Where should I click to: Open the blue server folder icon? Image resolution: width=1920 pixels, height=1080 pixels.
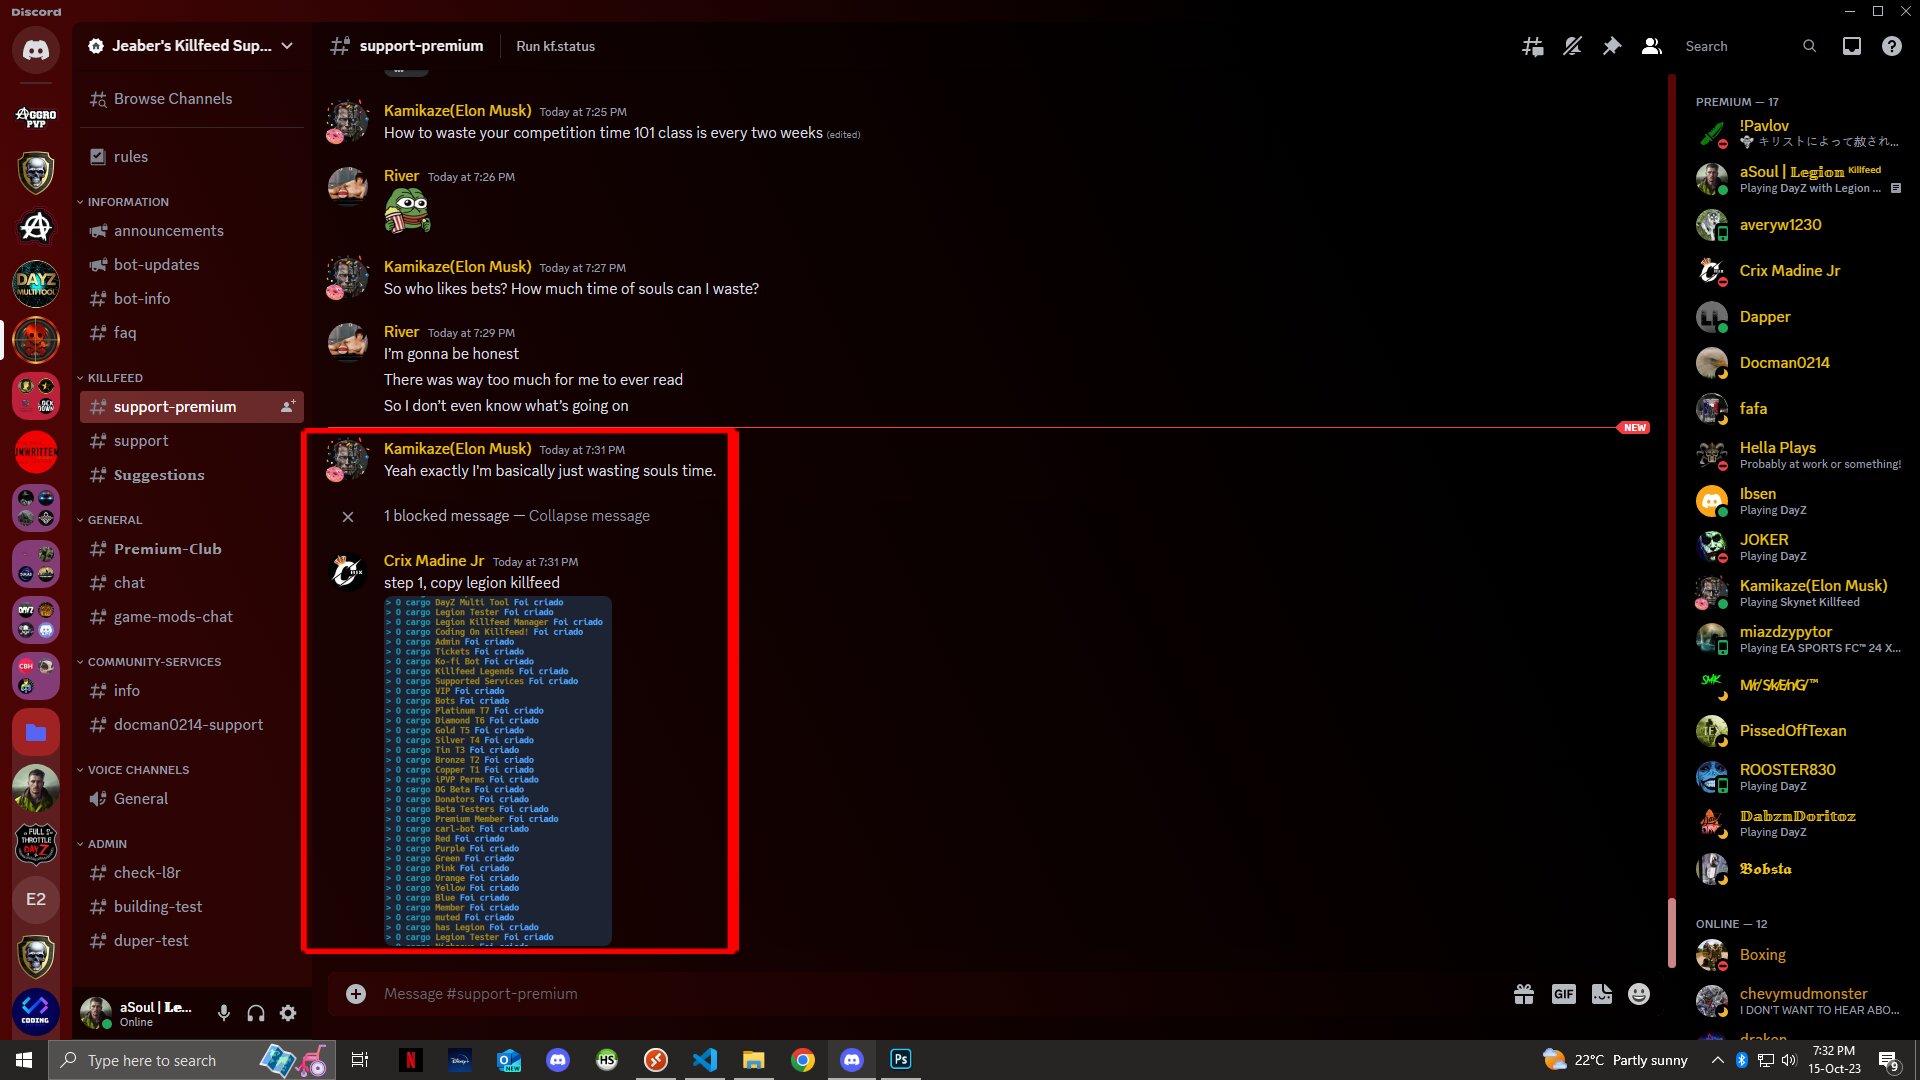(36, 733)
